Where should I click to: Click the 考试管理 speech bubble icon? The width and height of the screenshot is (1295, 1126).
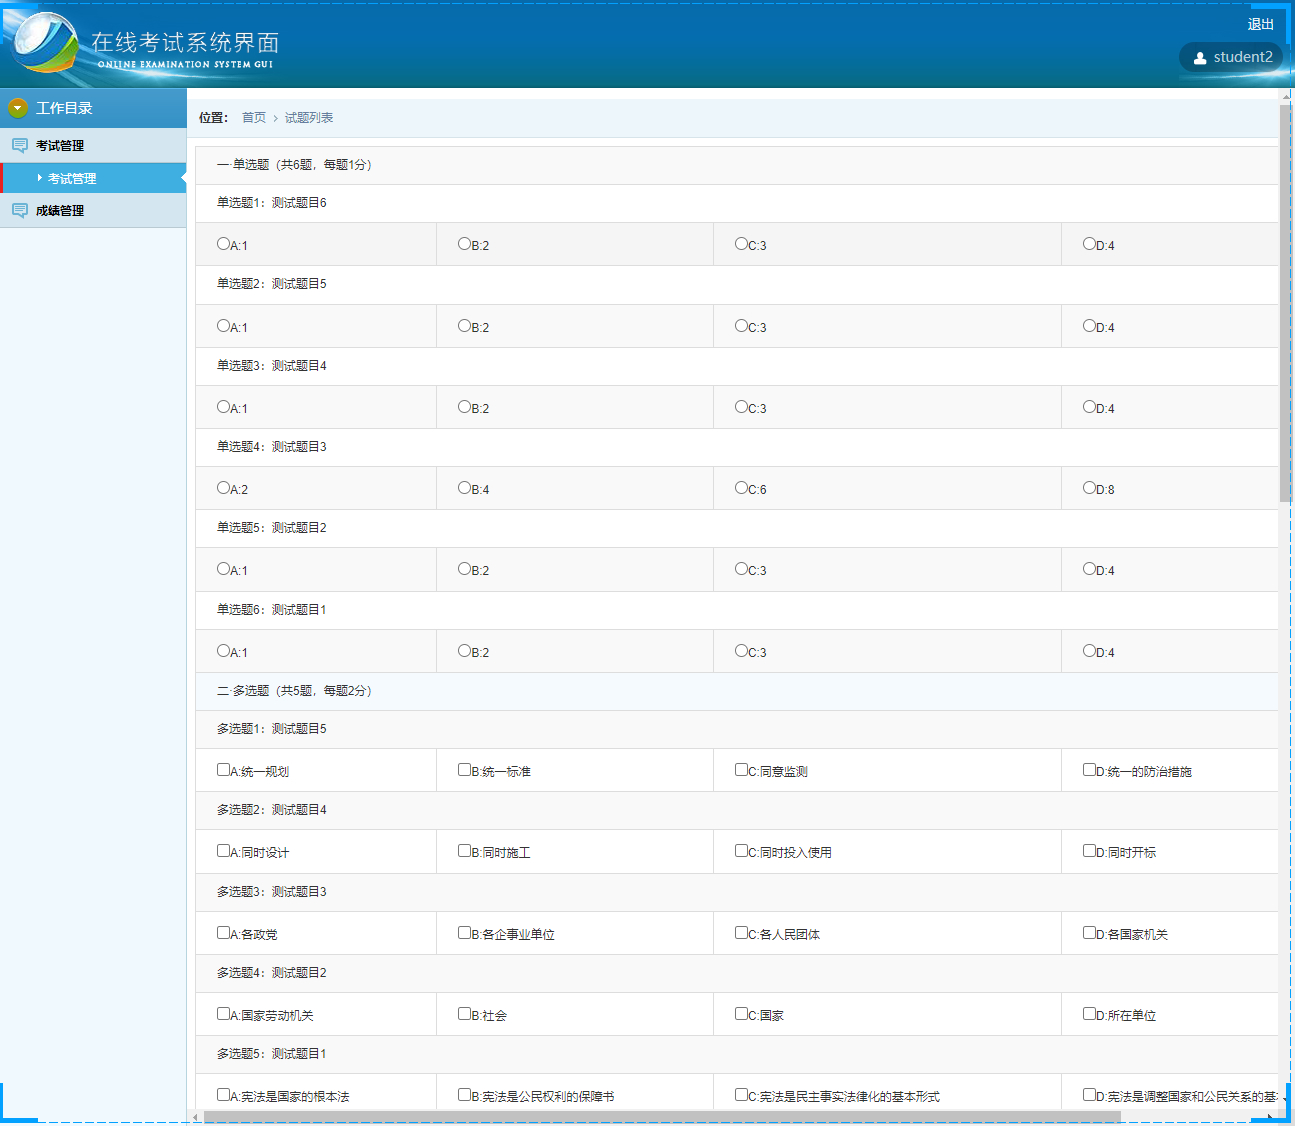(x=19, y=145)
